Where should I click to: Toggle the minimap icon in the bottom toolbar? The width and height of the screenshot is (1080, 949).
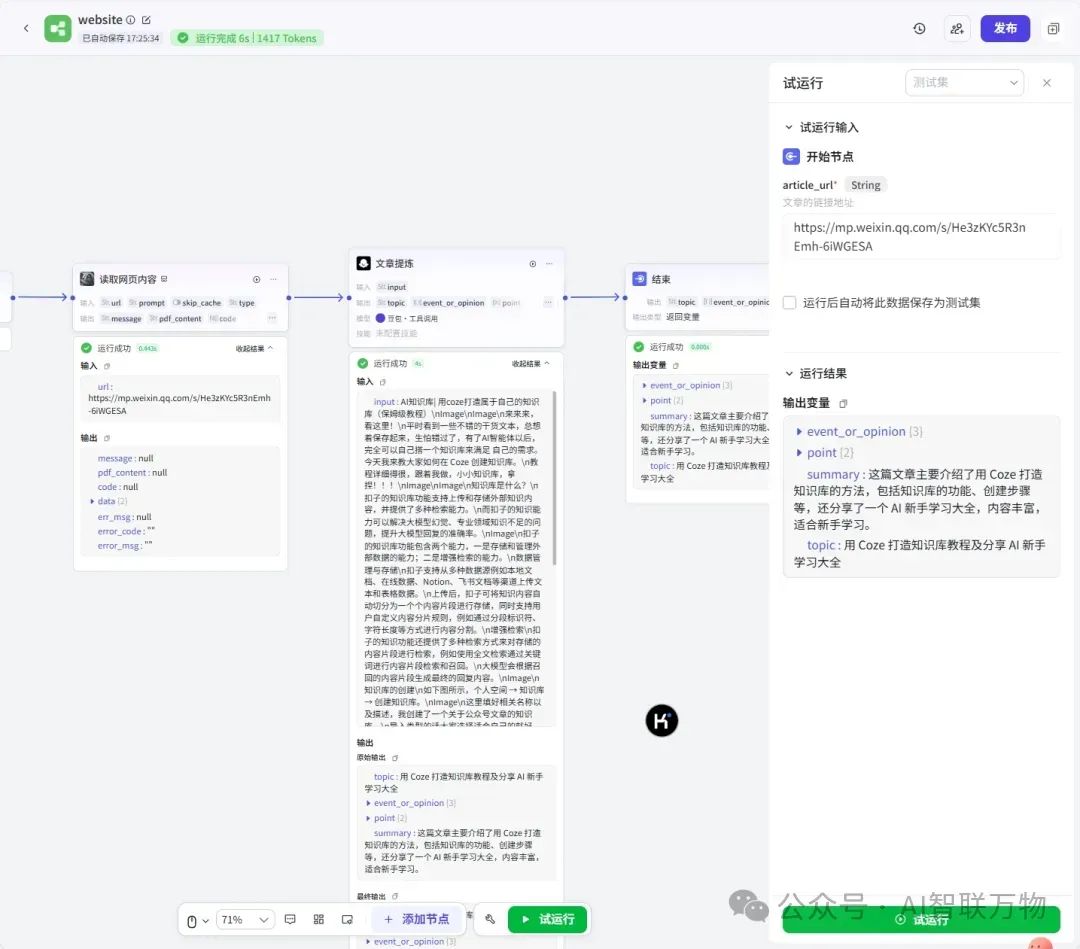click(347, 919)
